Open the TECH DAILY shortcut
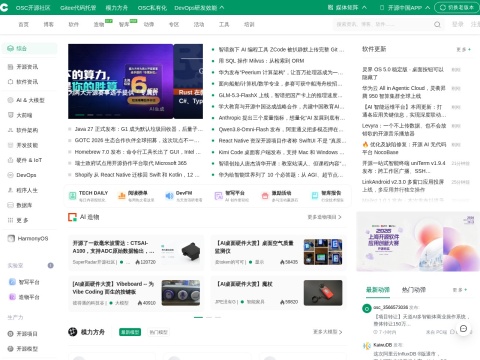Viewport: 480px width, 360px height. (88, 196)
